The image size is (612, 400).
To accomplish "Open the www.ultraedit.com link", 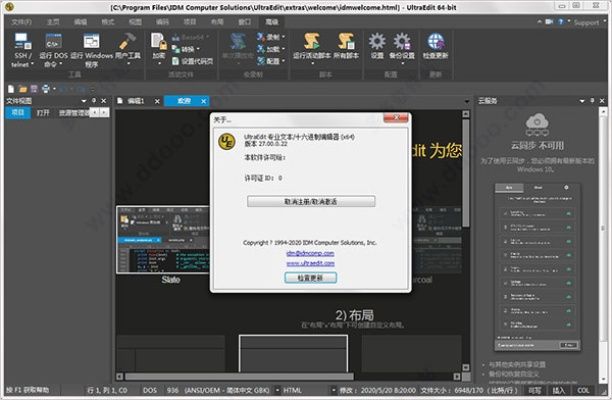I will [310, 263].
